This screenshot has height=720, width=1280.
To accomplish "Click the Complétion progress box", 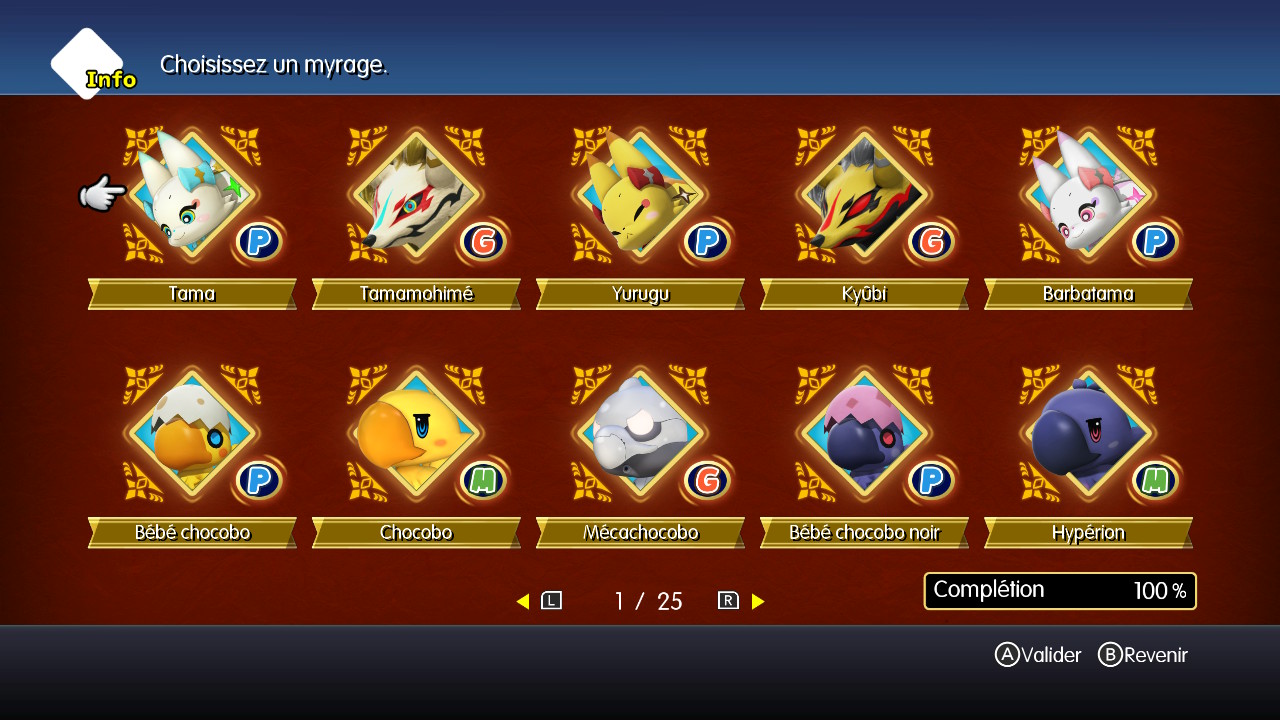I will [x=1060, y=591].
